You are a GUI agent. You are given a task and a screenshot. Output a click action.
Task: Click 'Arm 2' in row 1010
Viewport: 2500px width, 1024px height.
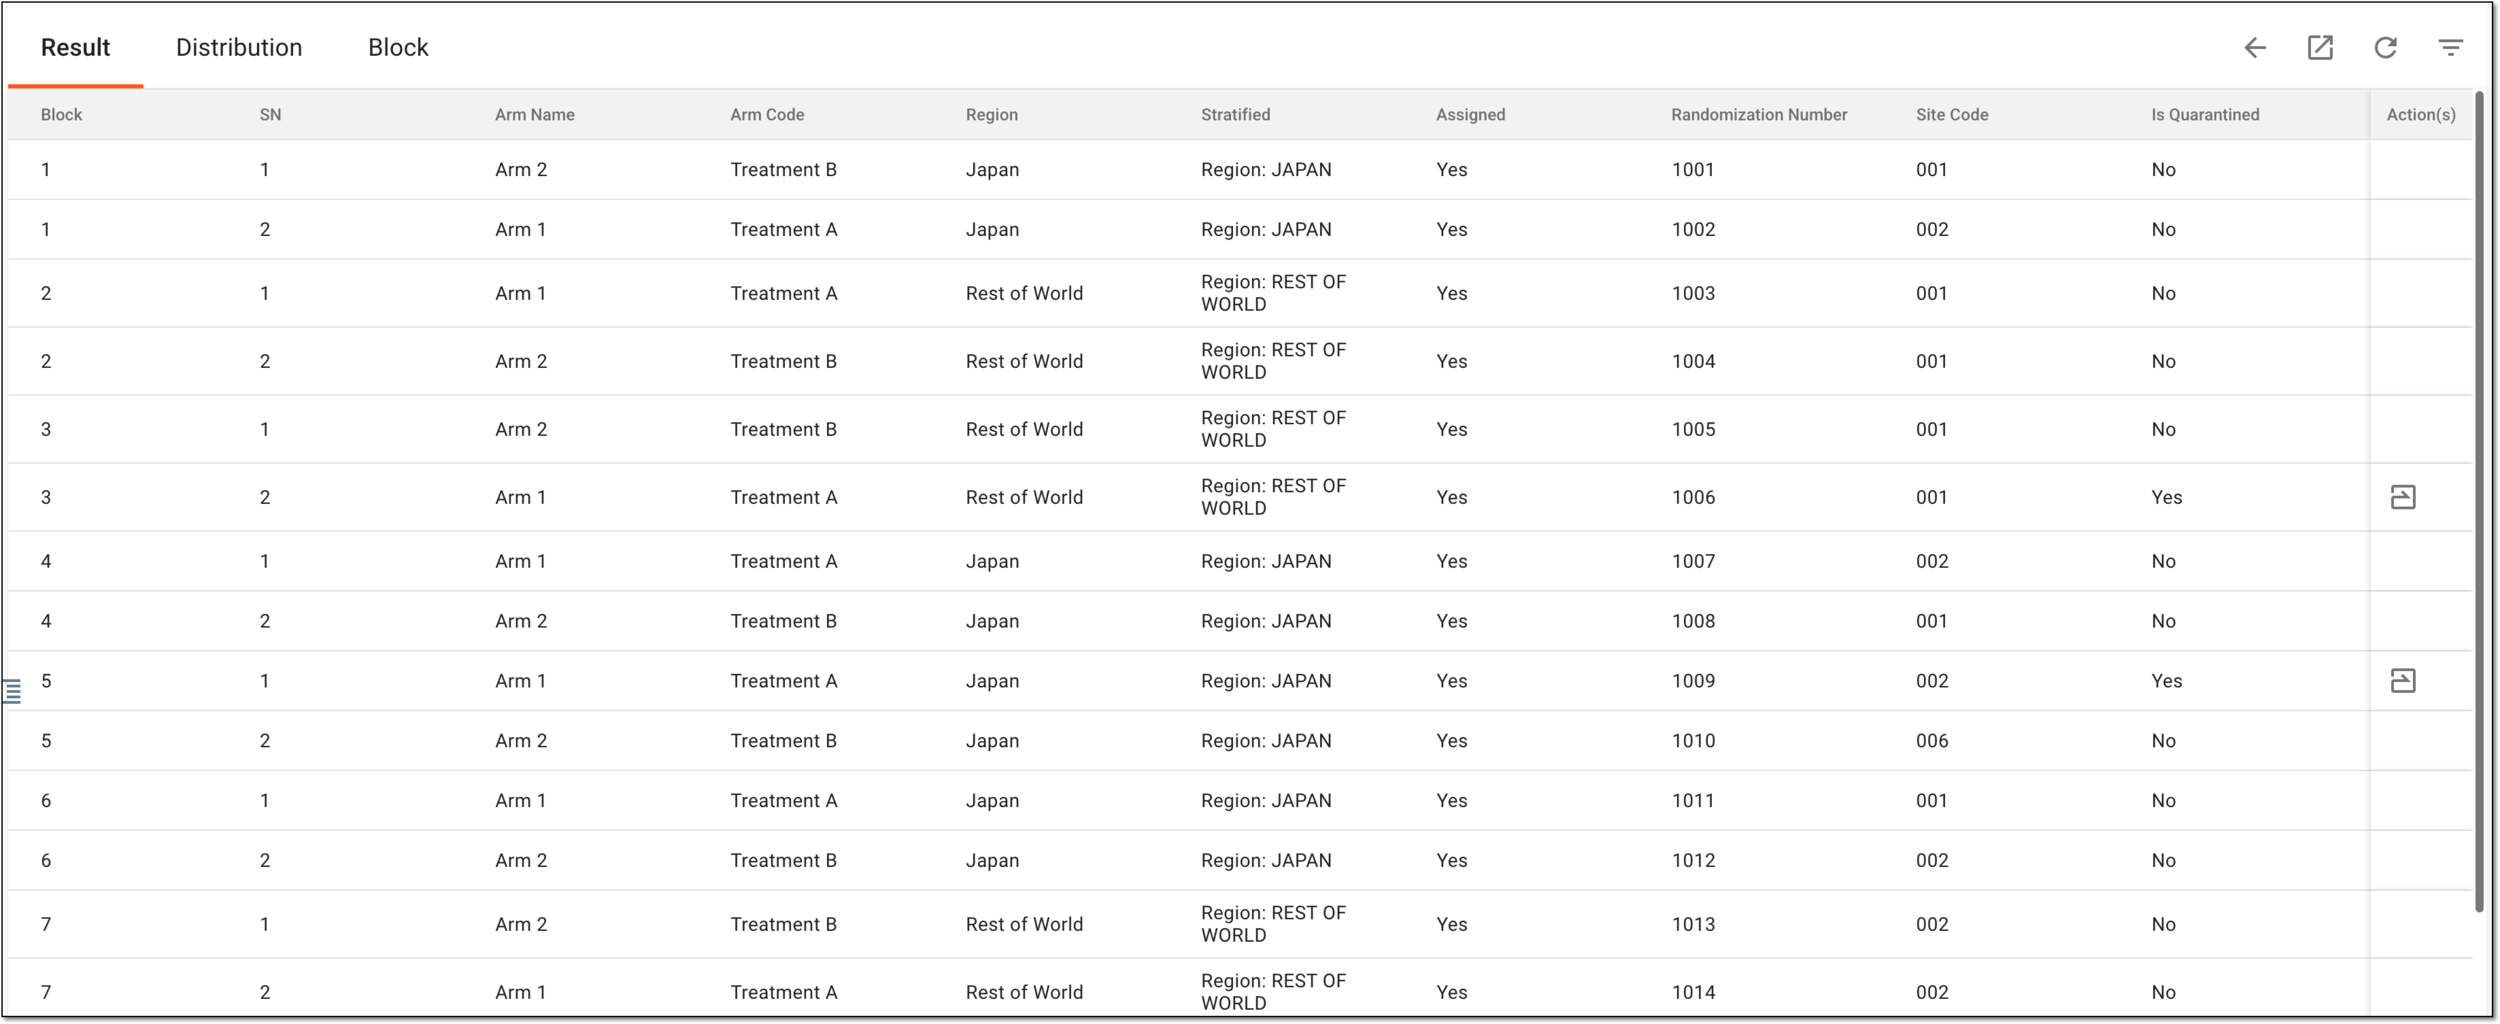click(521, 742)
